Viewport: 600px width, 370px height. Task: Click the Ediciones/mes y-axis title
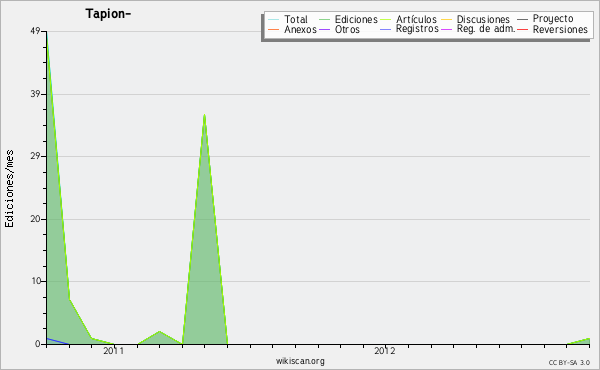(x=10, y=189)
